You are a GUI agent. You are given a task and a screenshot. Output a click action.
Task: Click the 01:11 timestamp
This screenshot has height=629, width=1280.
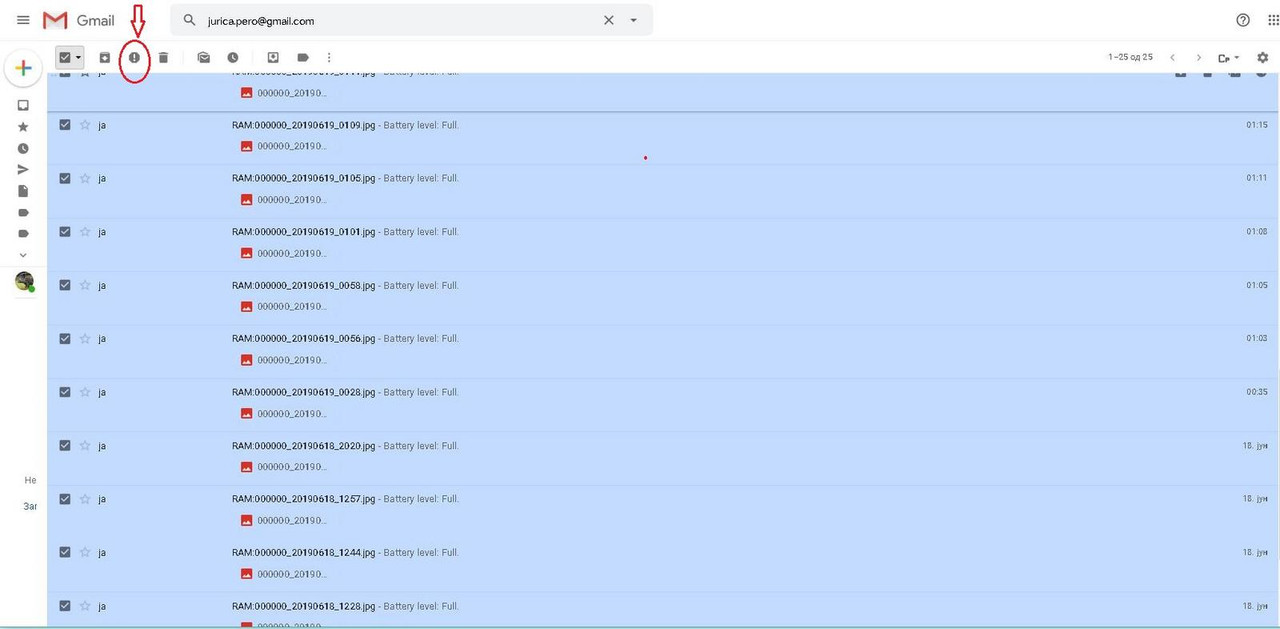pos(1257,178)
